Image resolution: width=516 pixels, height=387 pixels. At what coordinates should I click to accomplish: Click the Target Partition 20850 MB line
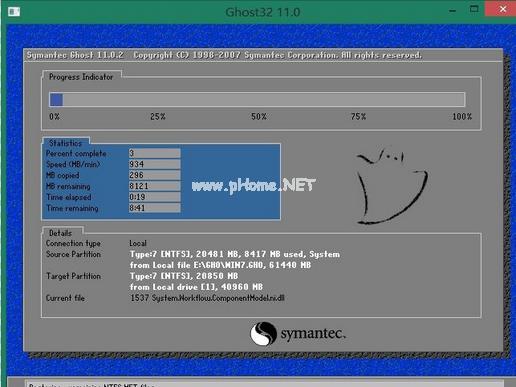tap(184, 276)
